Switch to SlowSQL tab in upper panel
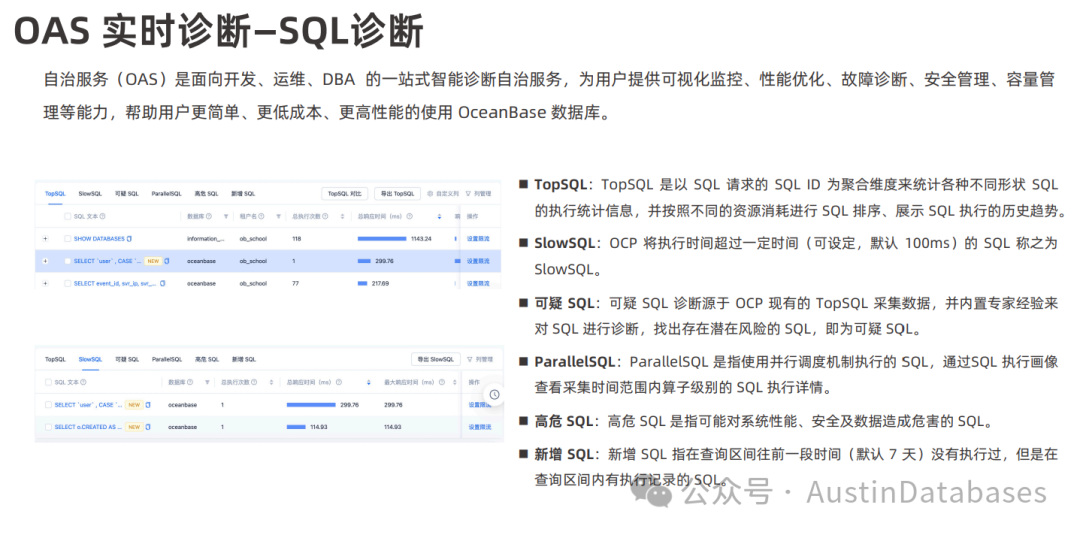 pos(90,193)
